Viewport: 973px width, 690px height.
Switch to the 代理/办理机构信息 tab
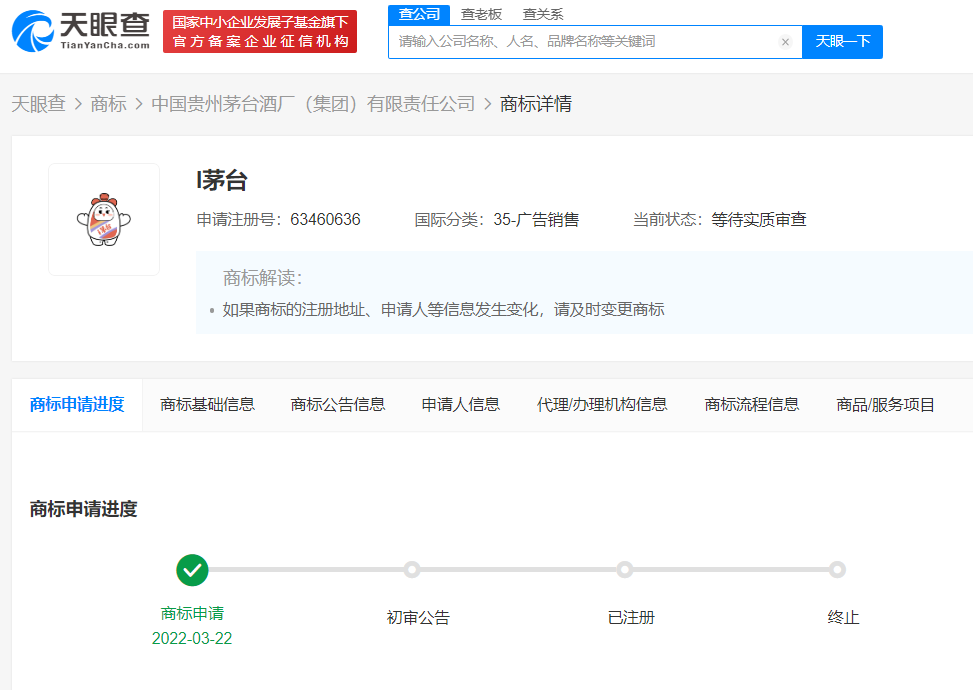pyautogui.click(x=602, y=405)
